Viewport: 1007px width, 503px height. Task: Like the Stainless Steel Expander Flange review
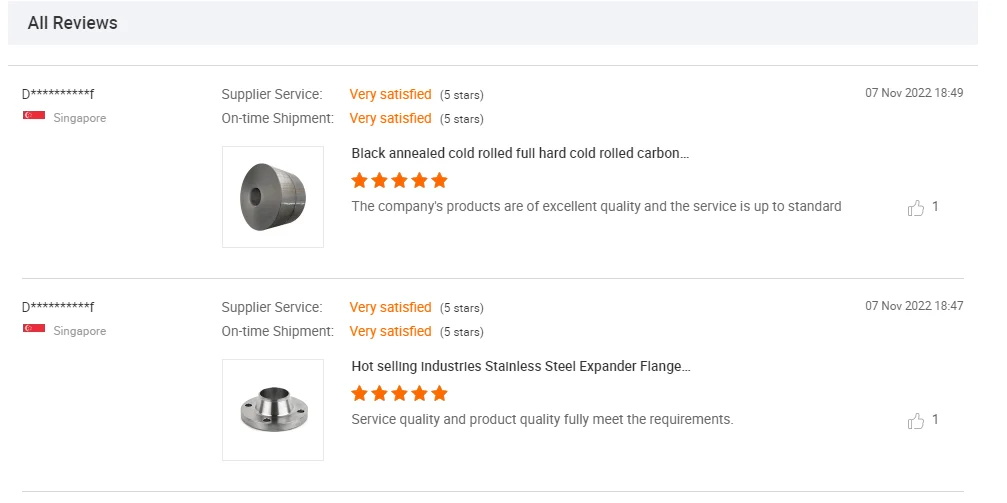[x=916, y=421]
